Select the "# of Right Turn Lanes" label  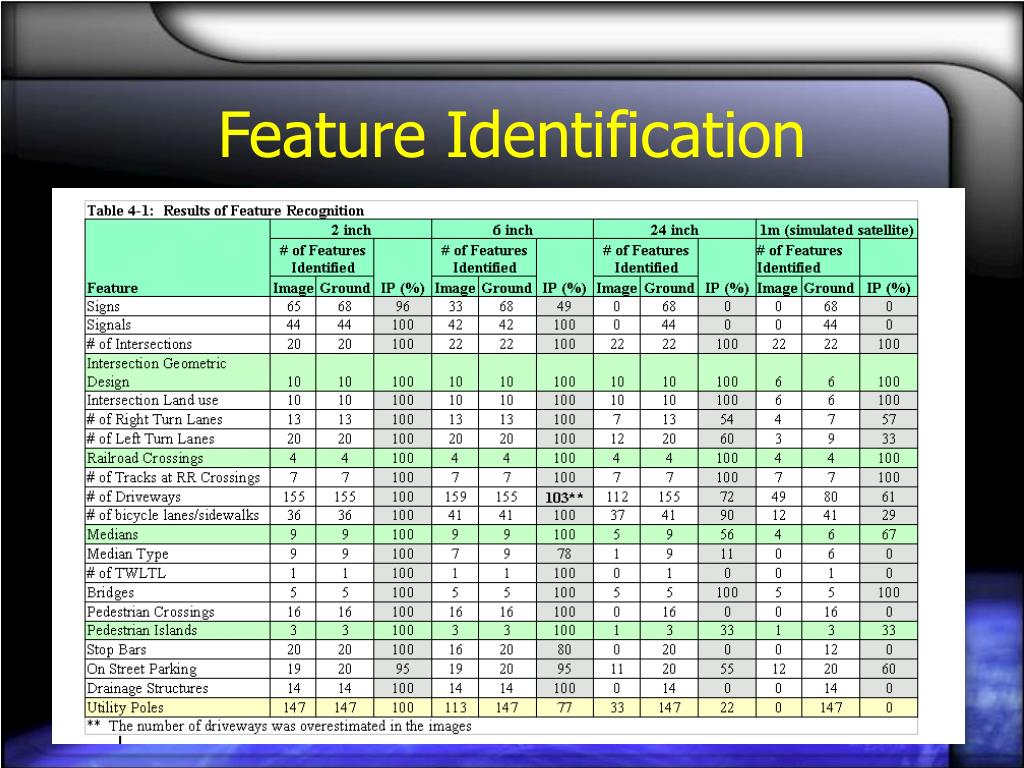point(154,419)
